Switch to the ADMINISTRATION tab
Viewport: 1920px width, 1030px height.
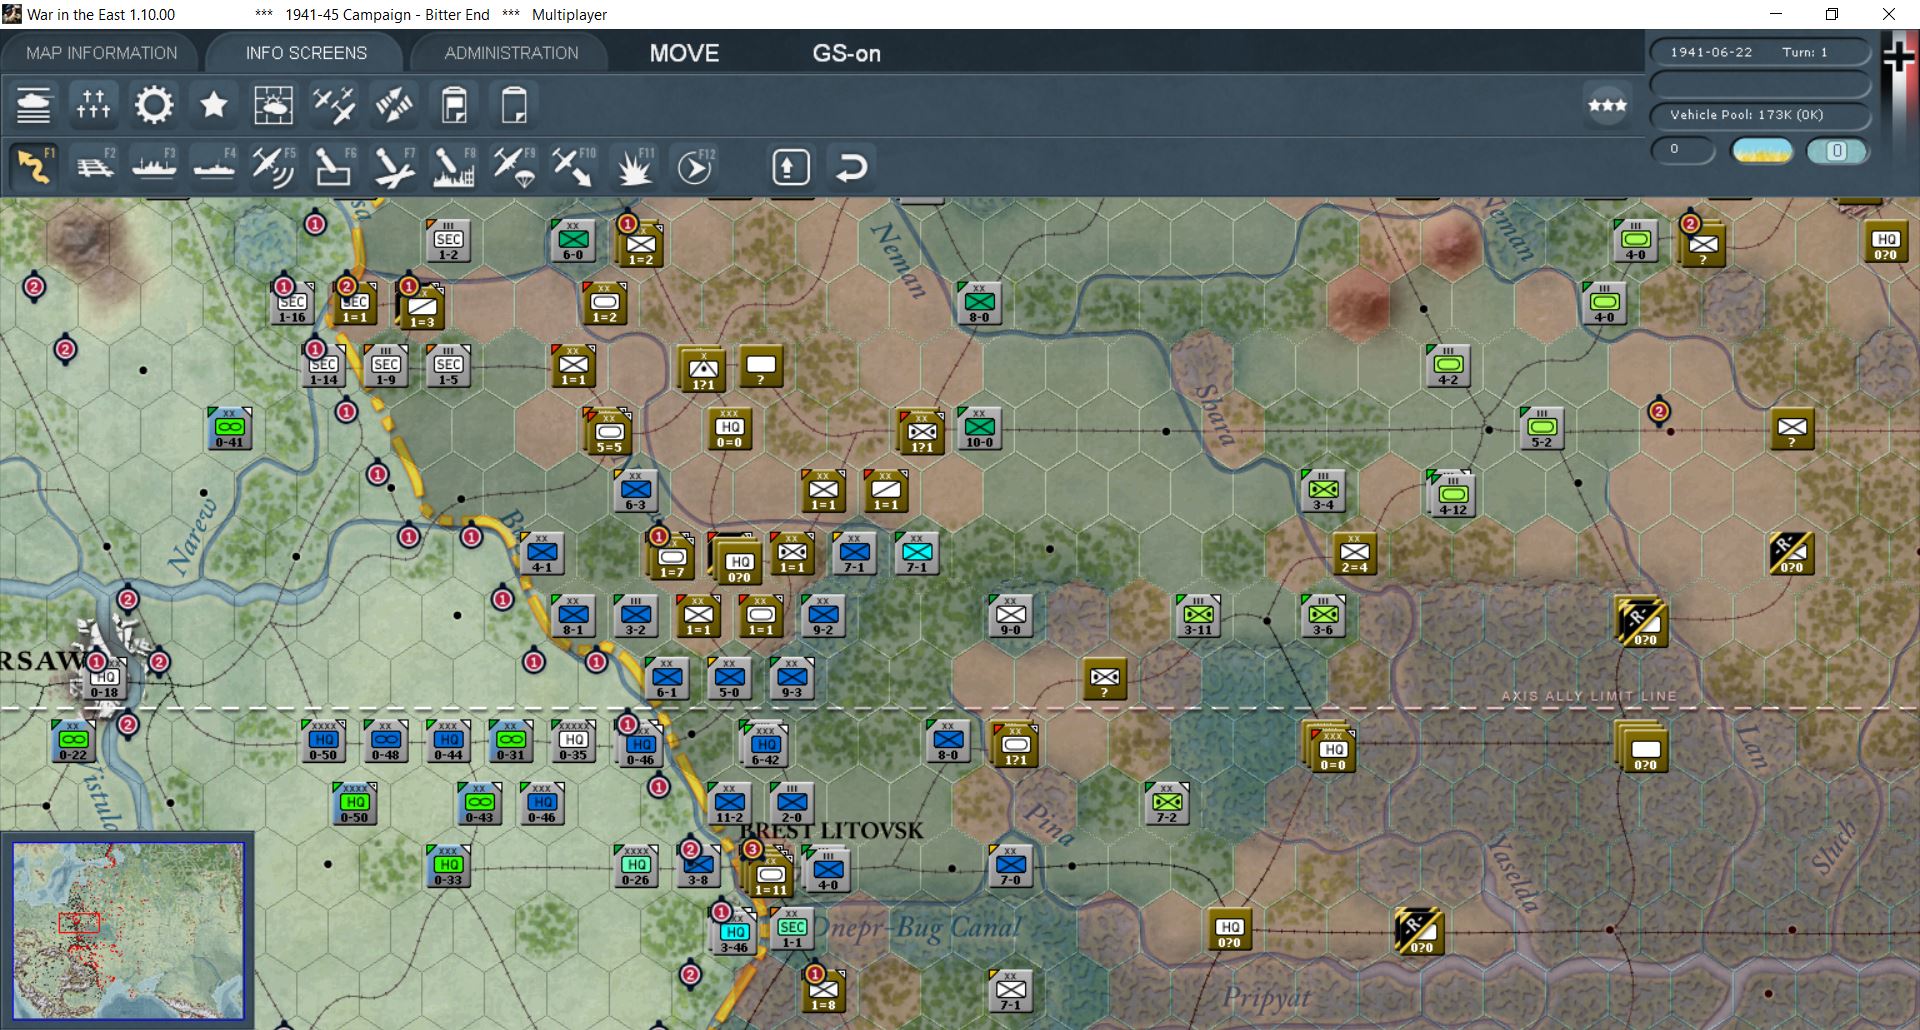coord(511,53)
